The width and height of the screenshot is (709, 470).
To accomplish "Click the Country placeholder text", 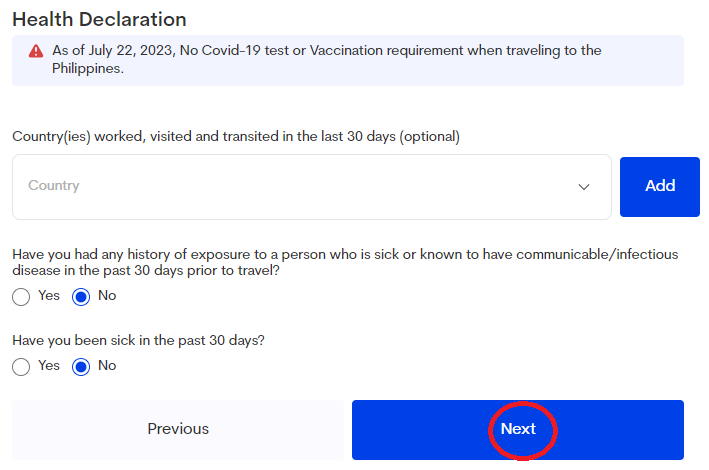I will (54, 186).
